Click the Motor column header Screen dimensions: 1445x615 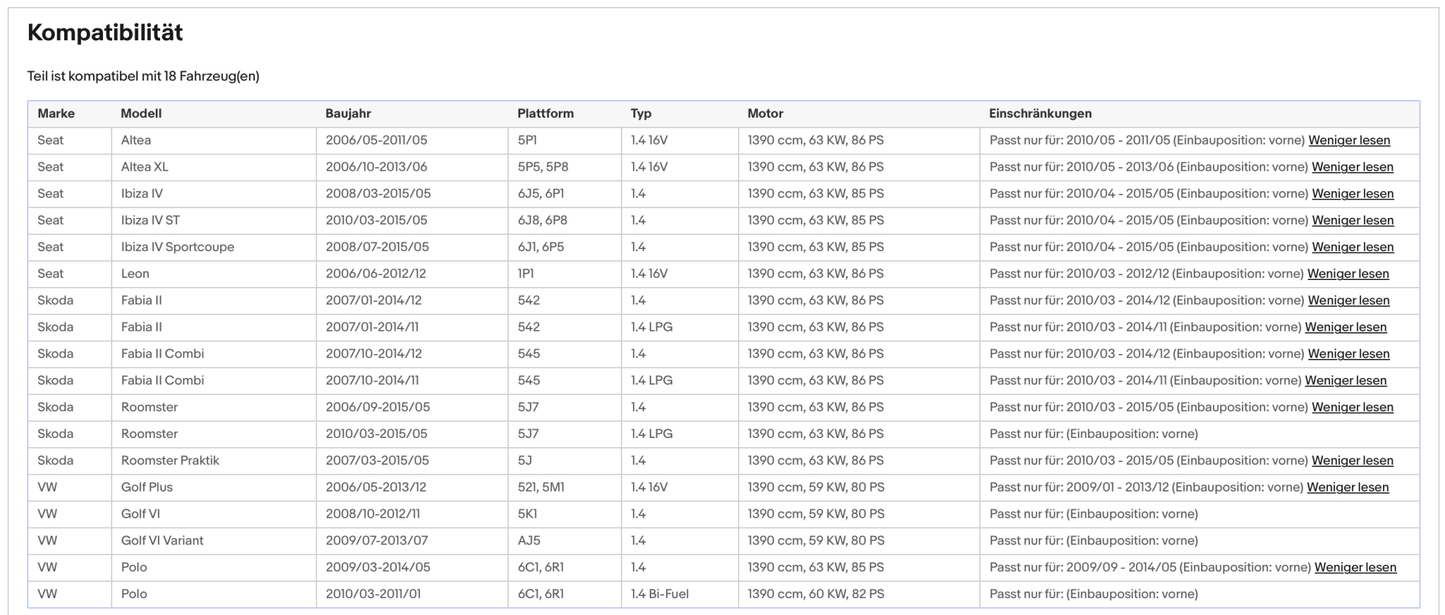(x=765, y=114)
